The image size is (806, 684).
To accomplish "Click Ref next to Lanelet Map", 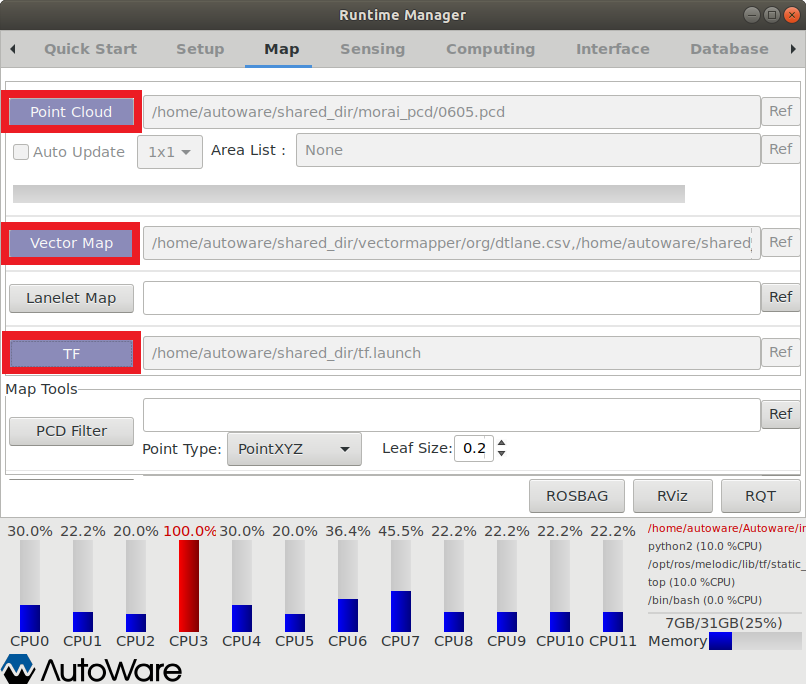I will click(780, 297).
